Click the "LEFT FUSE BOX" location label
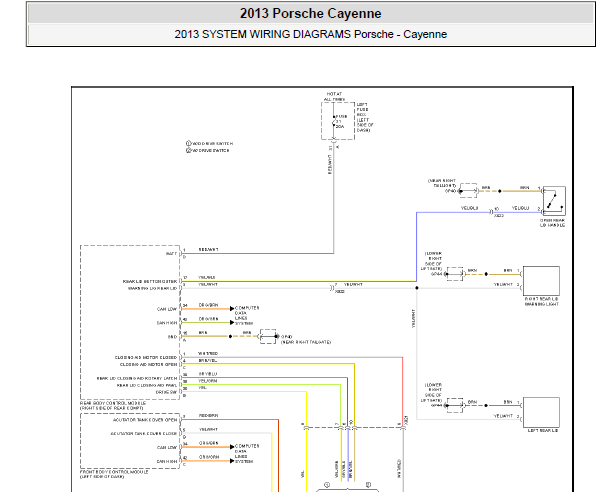The image size is (605, 492). point(365,117)
